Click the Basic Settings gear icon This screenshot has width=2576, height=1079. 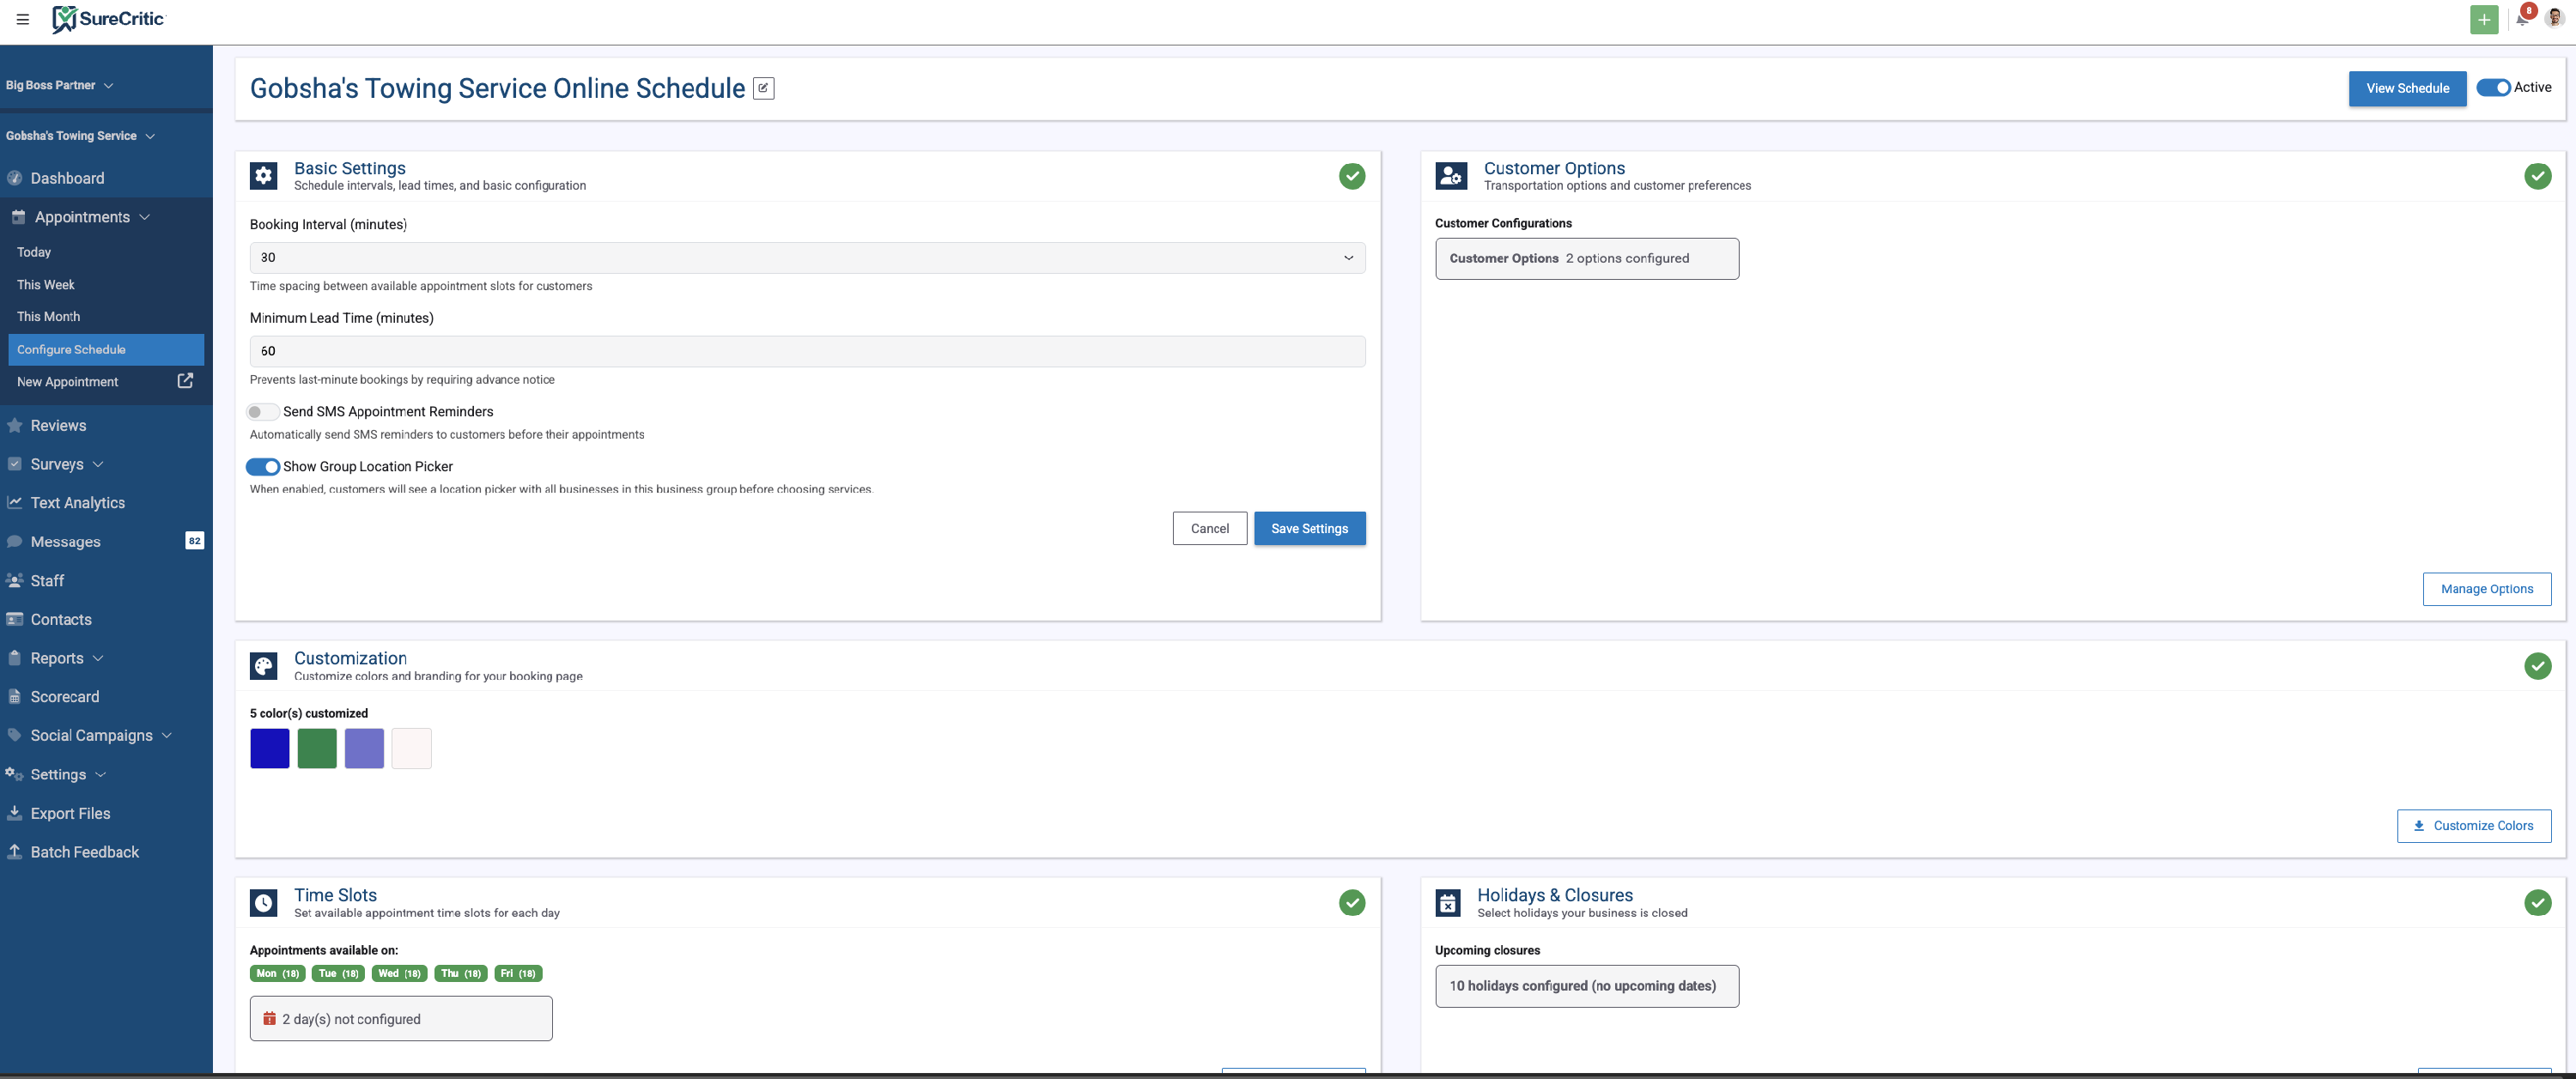point(264,176)
